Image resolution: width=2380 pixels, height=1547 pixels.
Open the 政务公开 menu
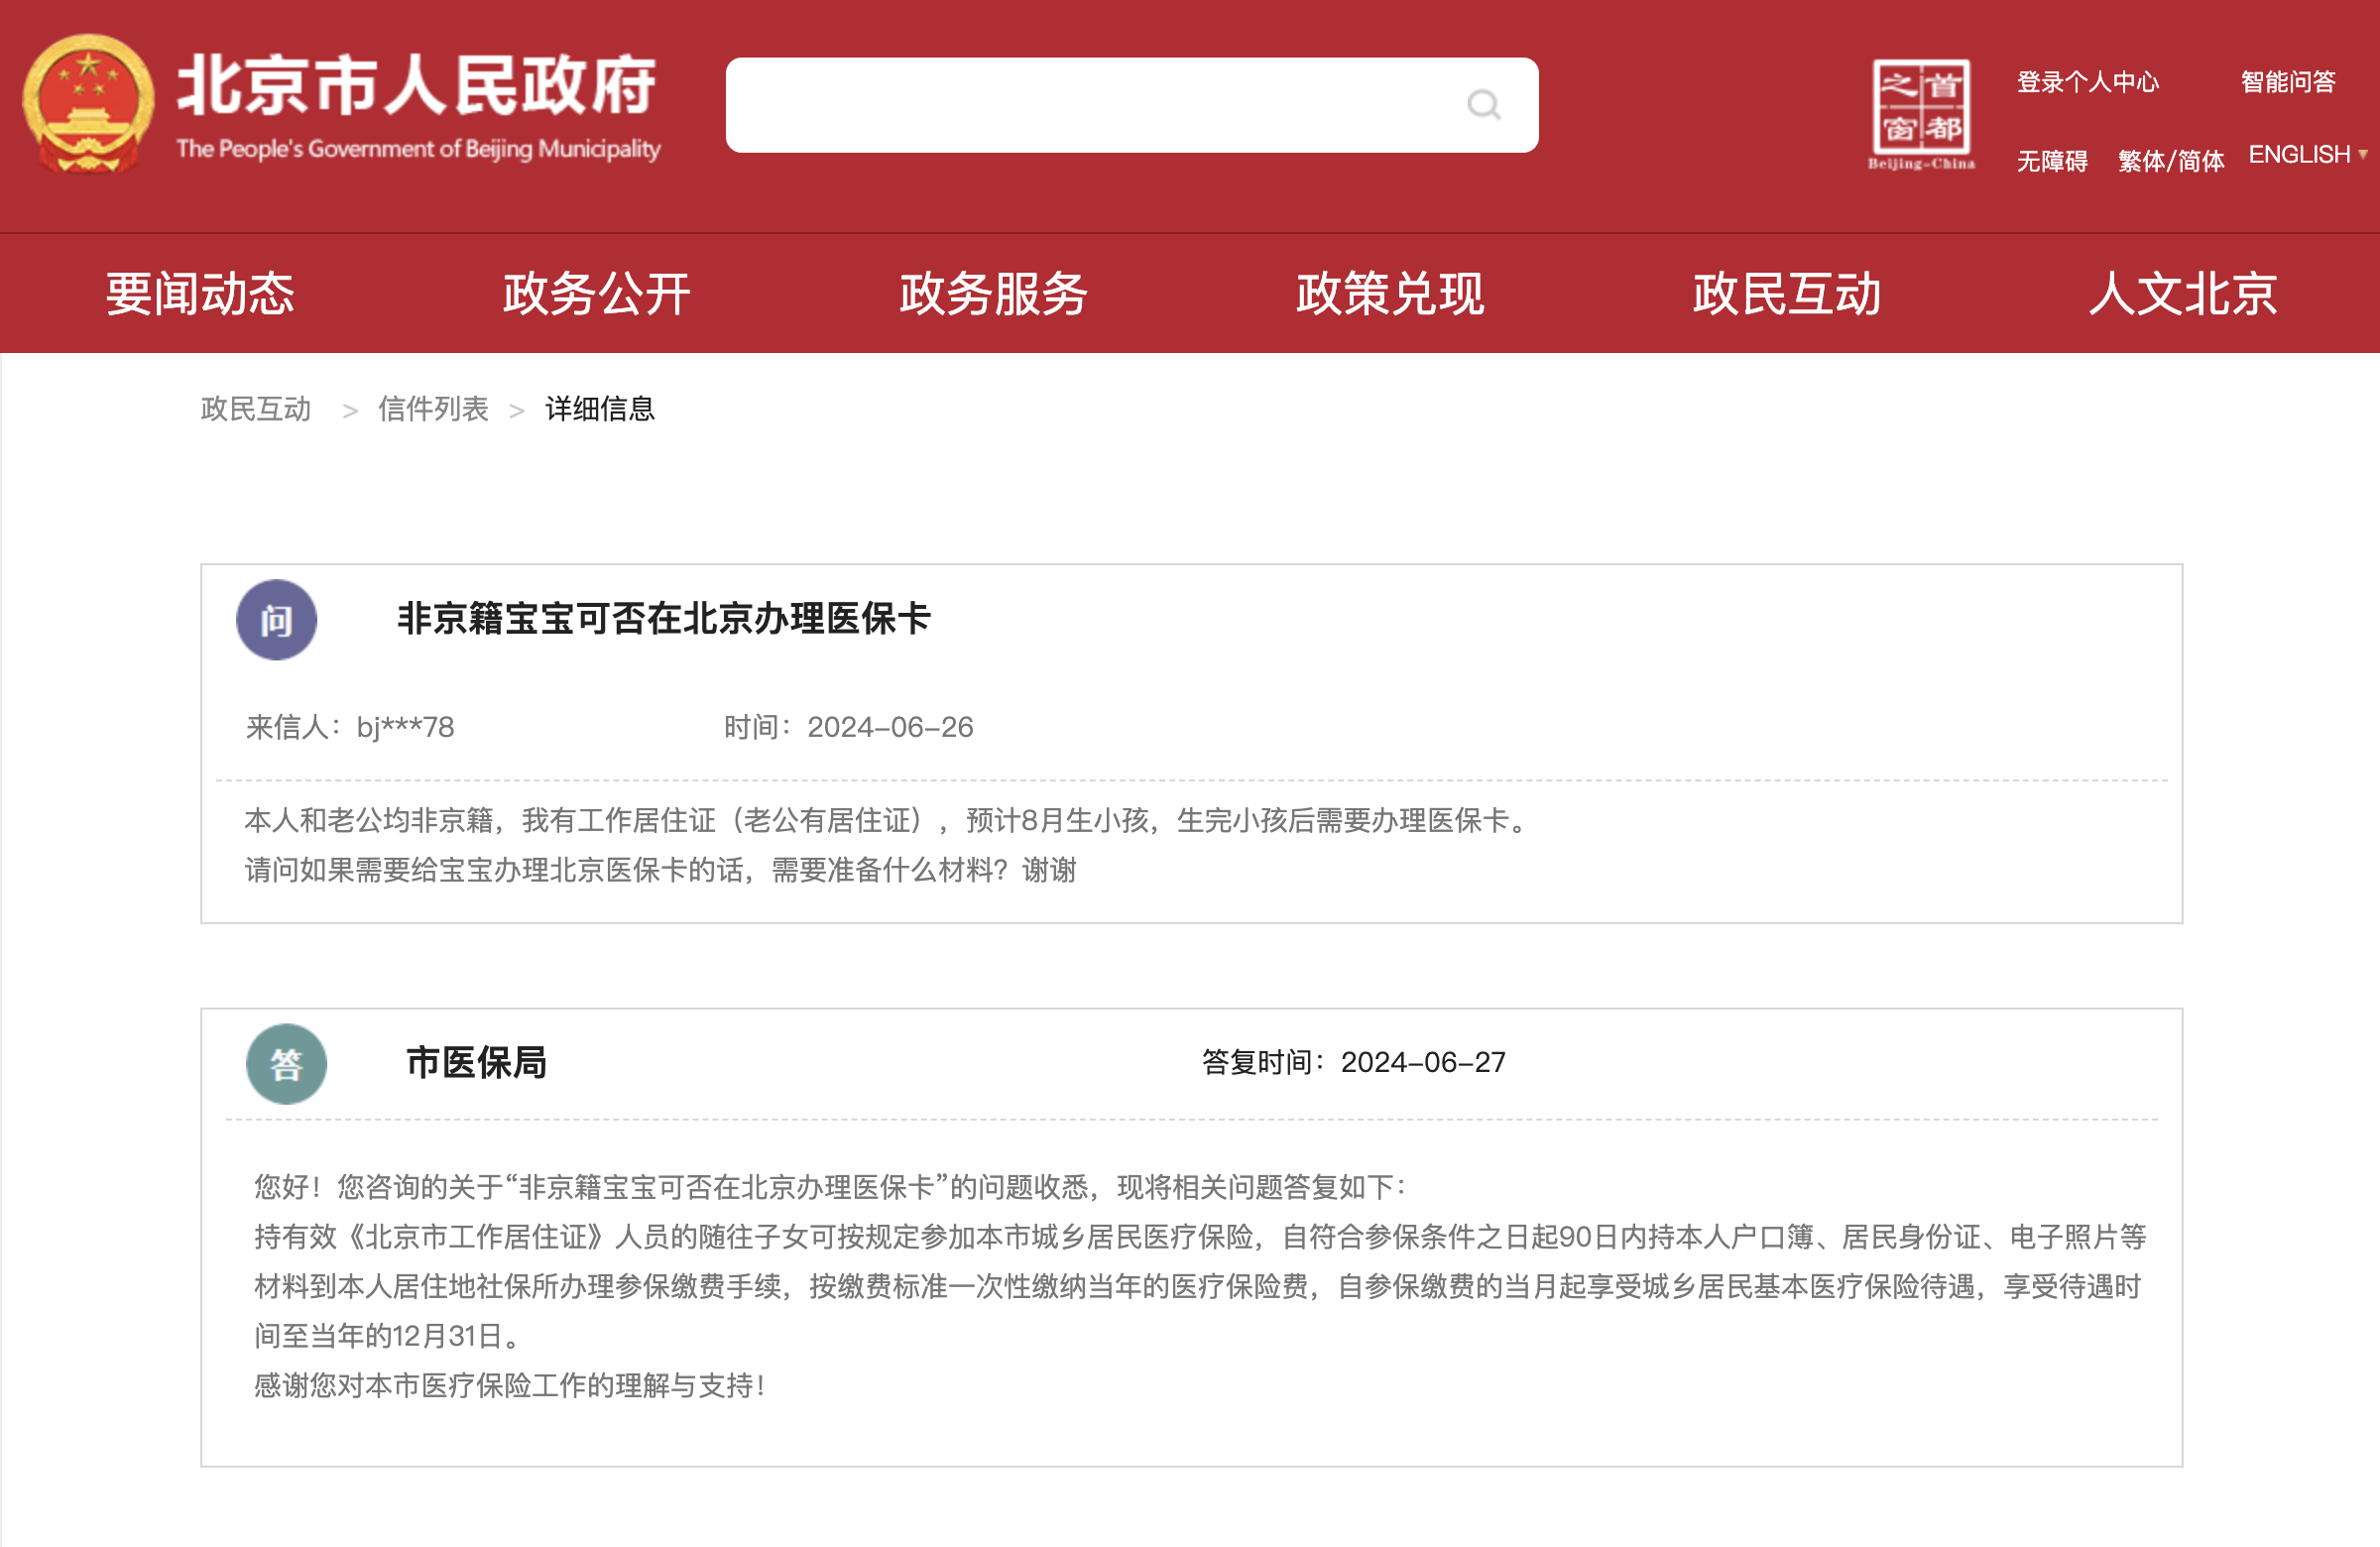(596, 294)
